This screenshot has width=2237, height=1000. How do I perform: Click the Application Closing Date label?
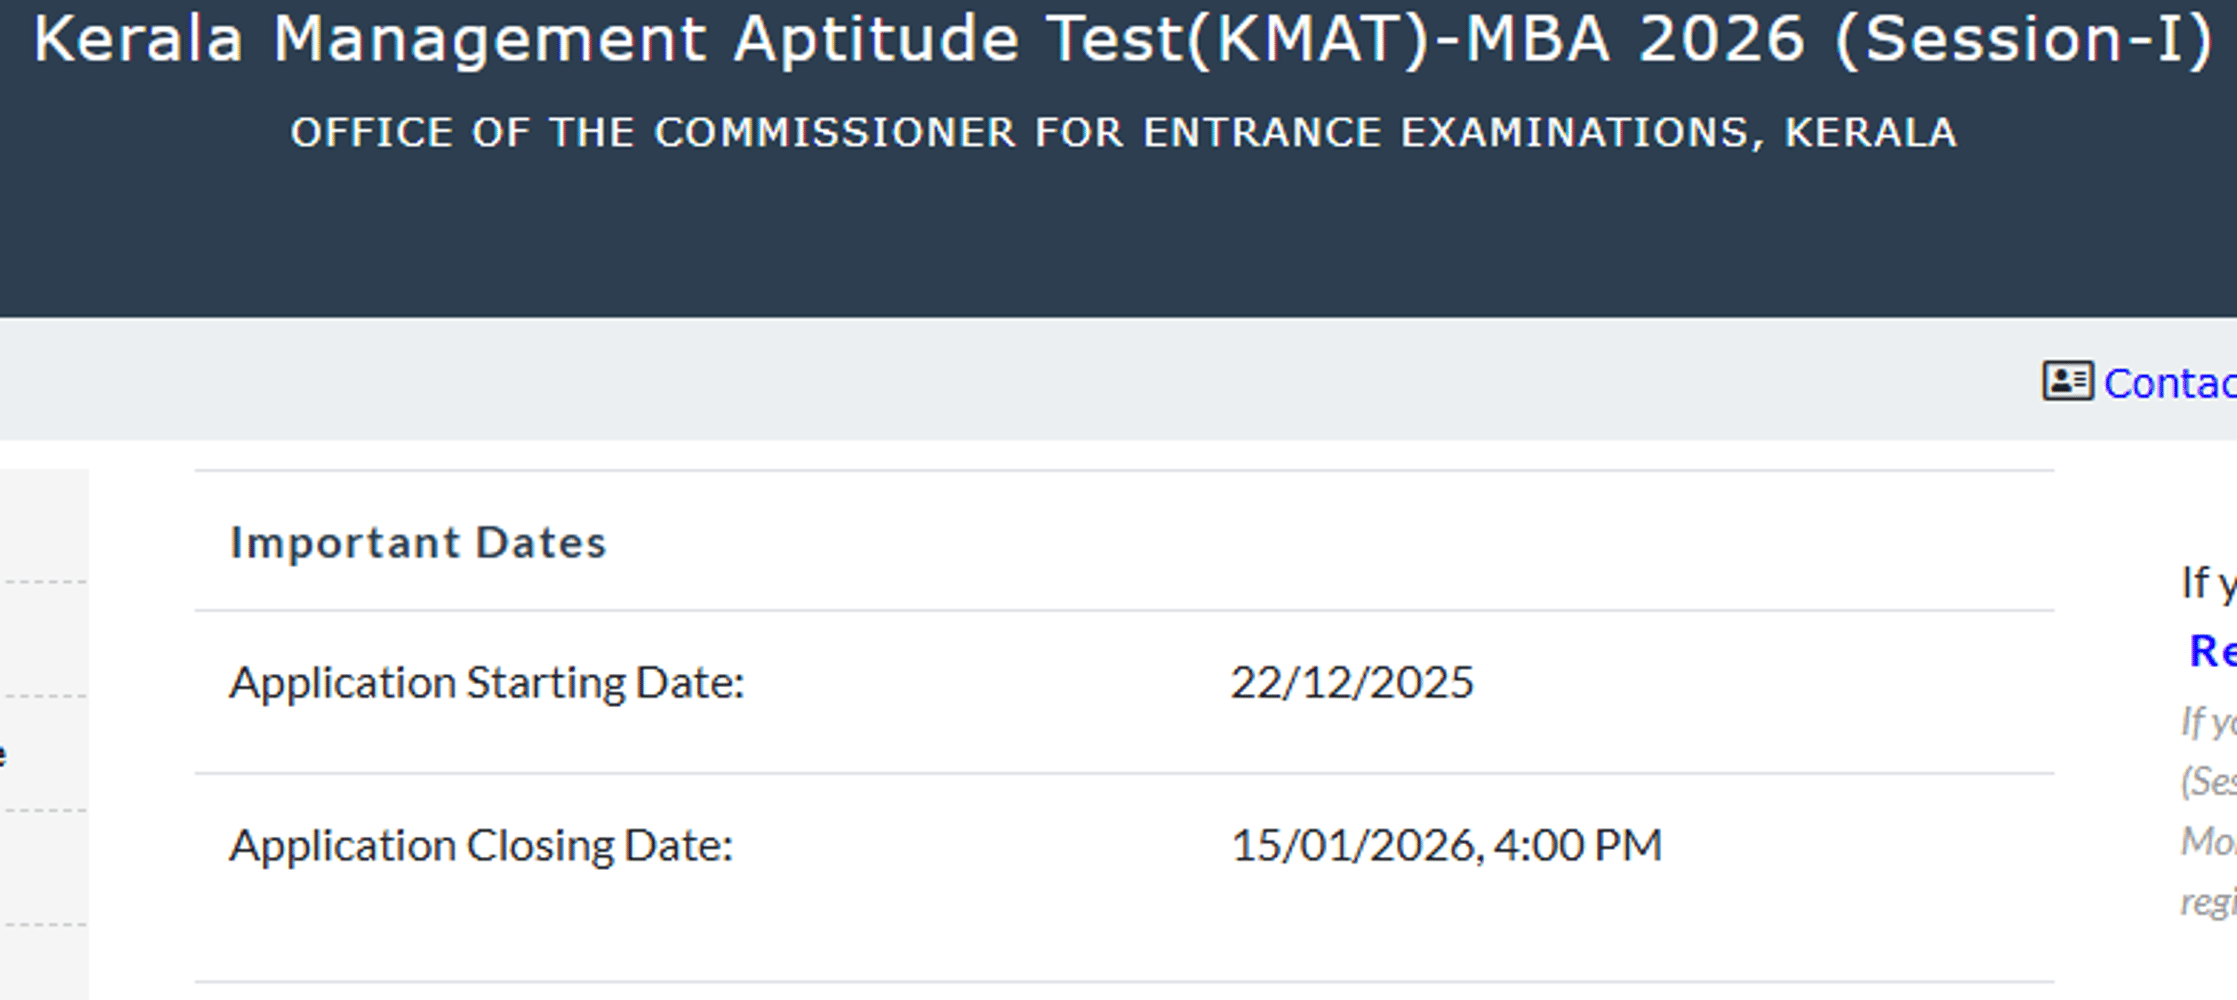[481, 846]
